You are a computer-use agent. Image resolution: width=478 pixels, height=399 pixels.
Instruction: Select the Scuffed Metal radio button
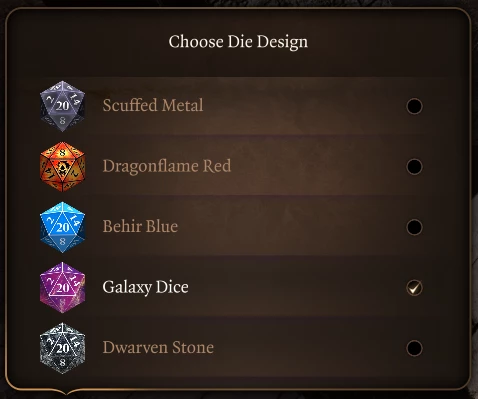[414, 106]
